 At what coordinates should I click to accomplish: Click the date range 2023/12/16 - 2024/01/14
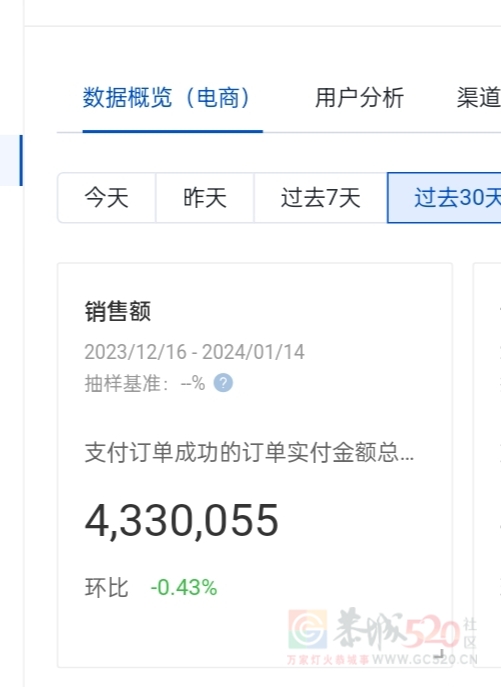pyautogui.click(x=194, y=352)
